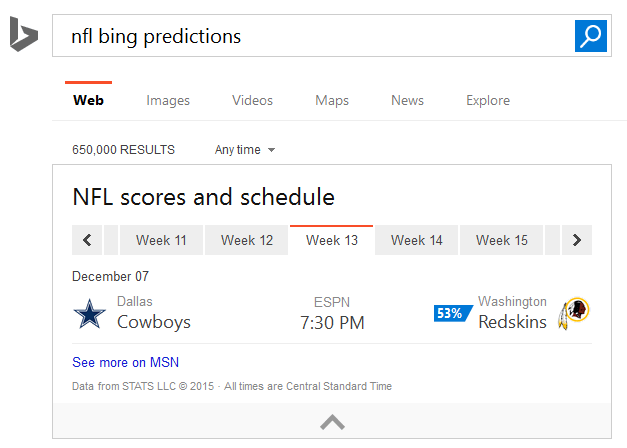
Task: Select the Week 12 tab
Action: point(246,240)
